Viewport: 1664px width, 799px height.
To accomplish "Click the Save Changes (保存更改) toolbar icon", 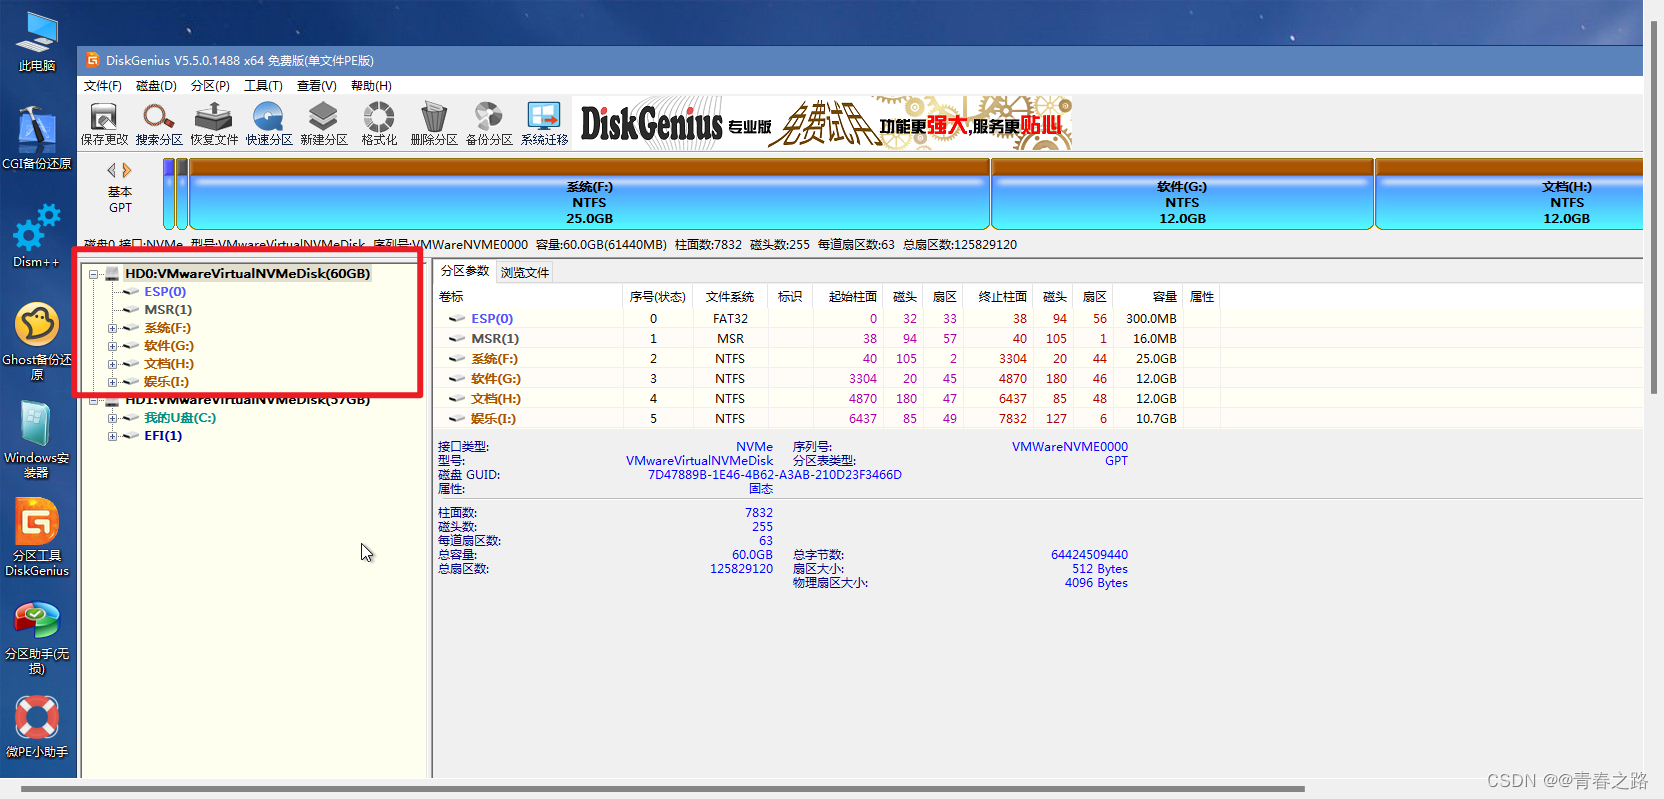I will (x=104, y=124).
